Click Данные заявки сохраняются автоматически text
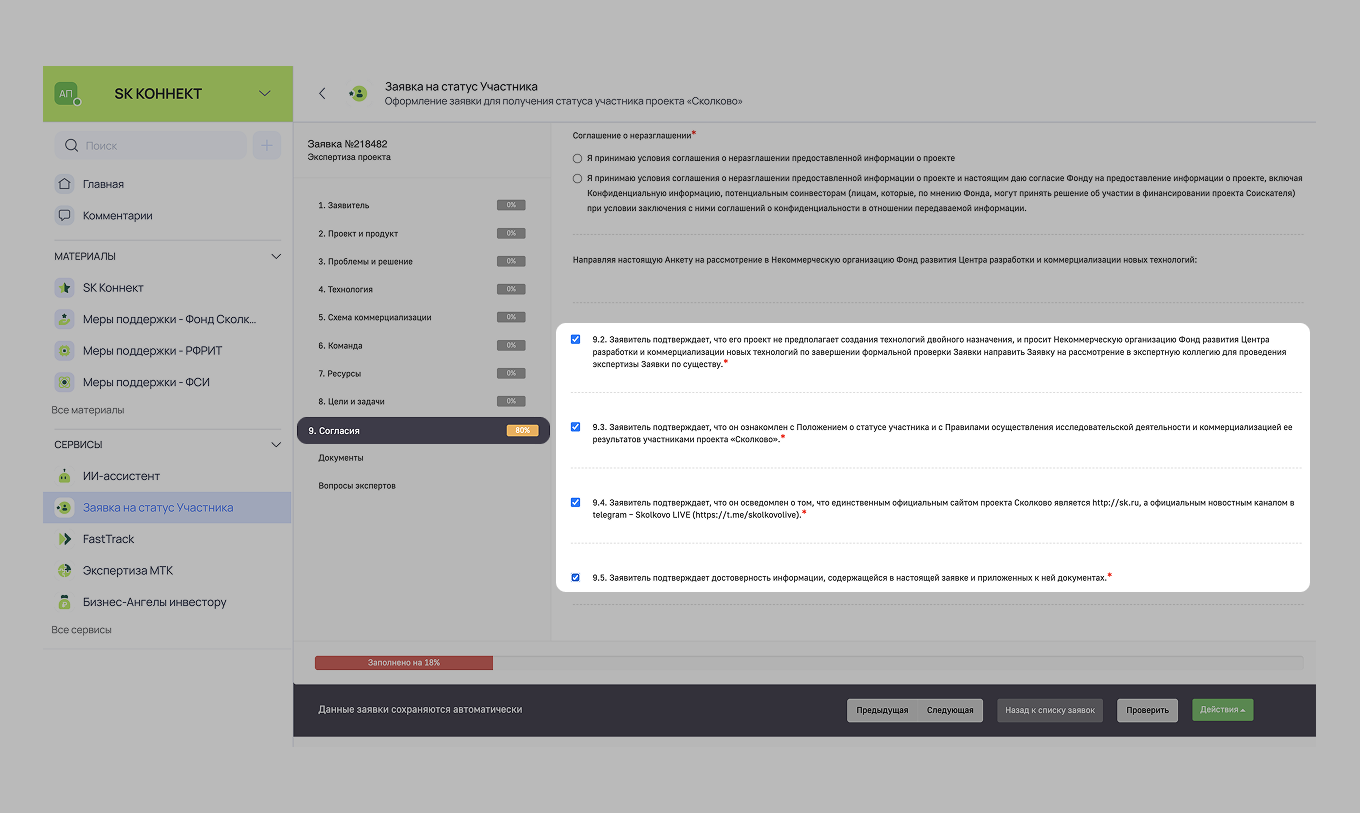1360x813 pixels. [x=420, y=710]
